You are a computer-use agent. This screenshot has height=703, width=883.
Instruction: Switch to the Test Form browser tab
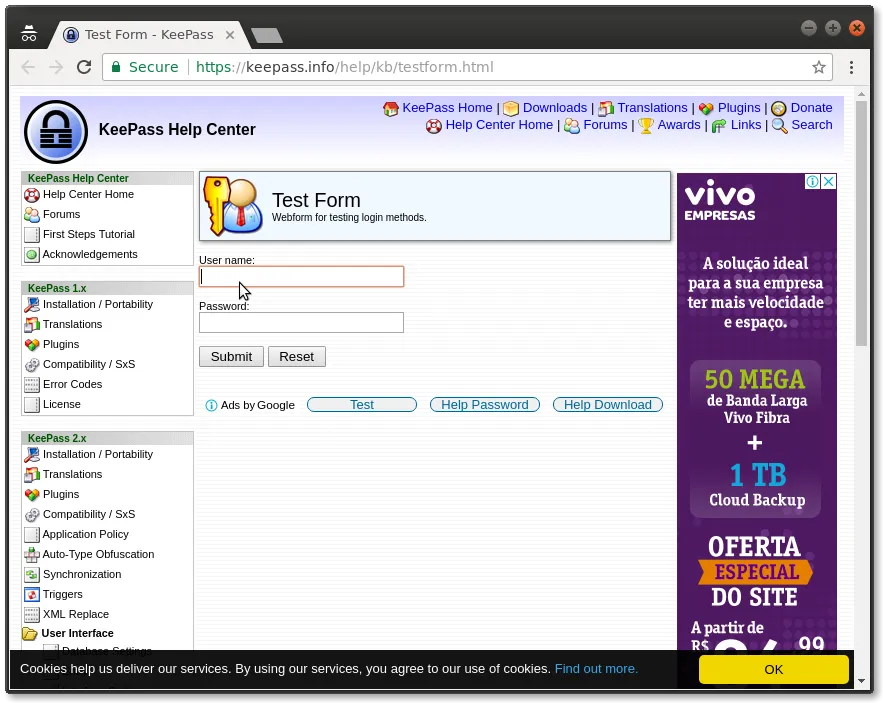tap(148, 35)
